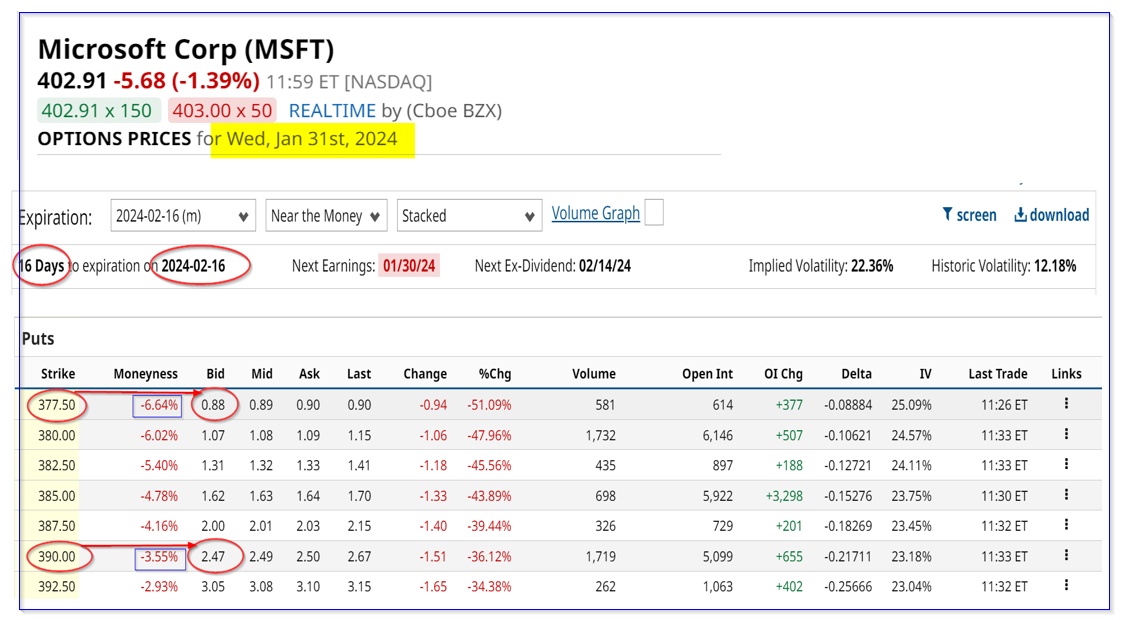This screenshot has width=1122, height=620.
Task: Sort by the Bid column header
Action: point(215,374)
